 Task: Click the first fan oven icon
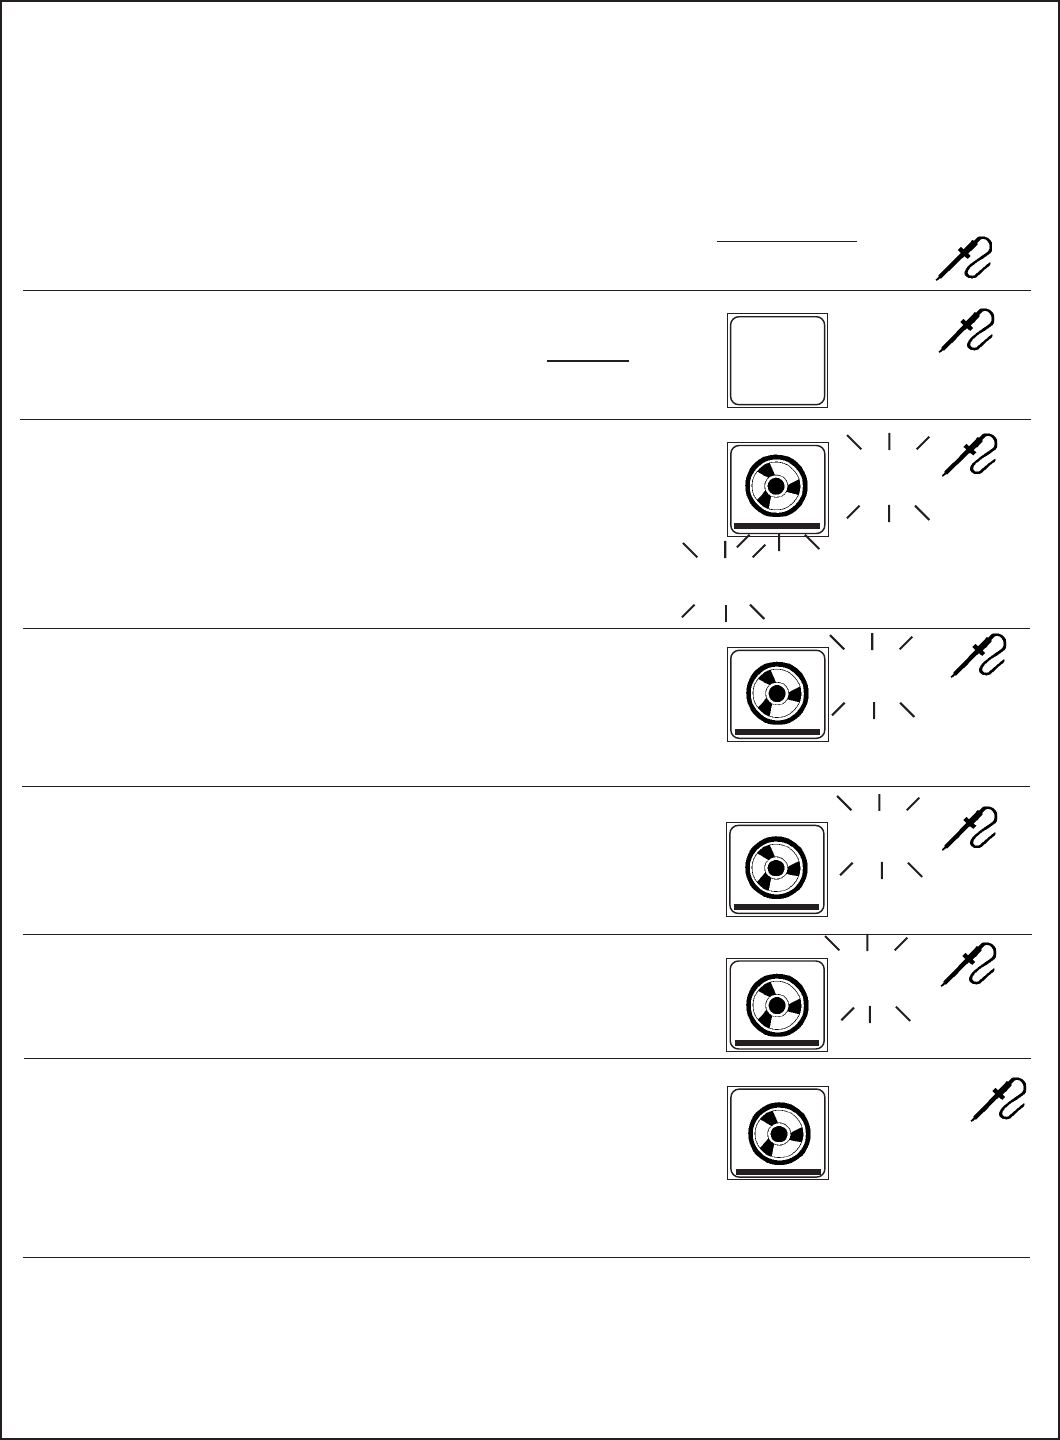coord(777,487)
